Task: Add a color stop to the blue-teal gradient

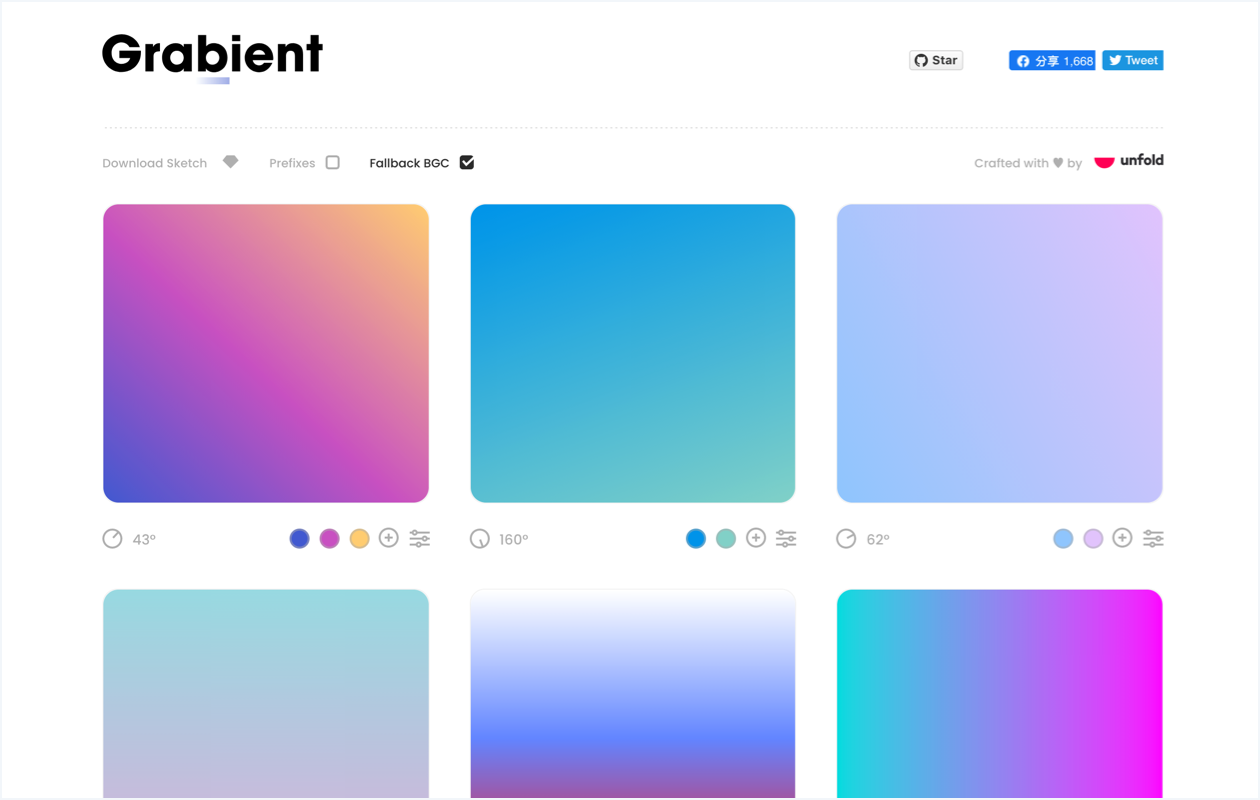Action: pos(756,538)
